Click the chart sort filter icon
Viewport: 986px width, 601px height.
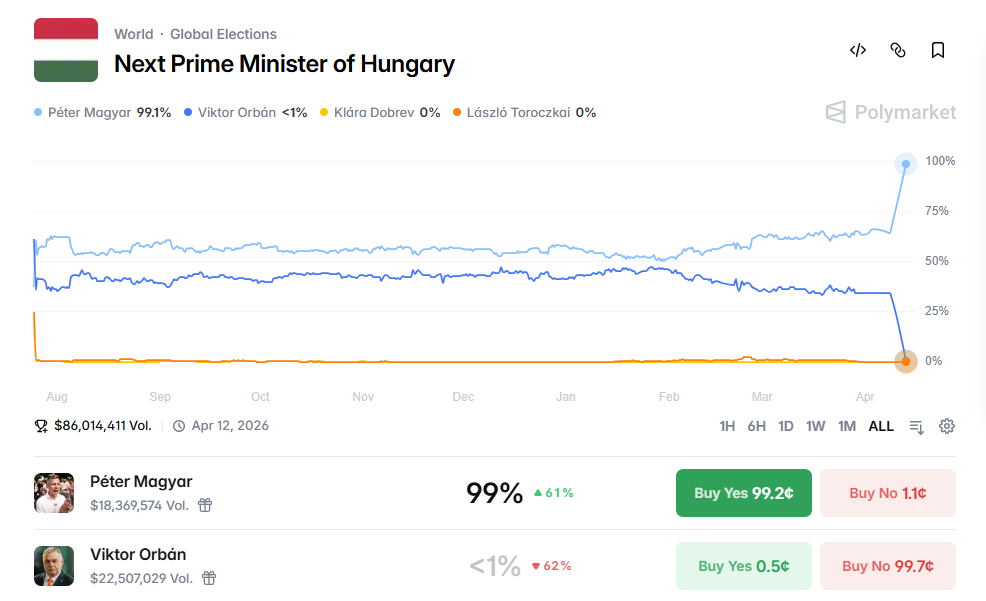pos(916,426)
